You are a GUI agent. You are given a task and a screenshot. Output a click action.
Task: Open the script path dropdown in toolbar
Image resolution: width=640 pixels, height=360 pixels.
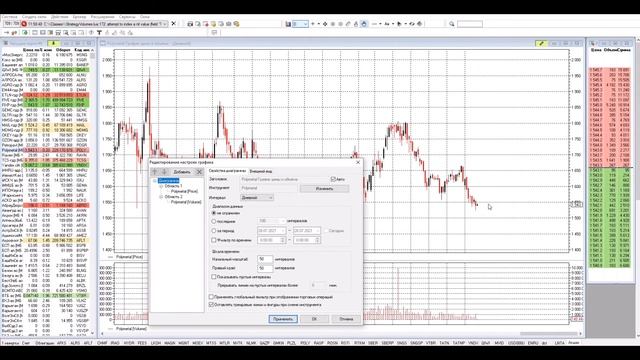pyautogui.click(x=164, y=24)
